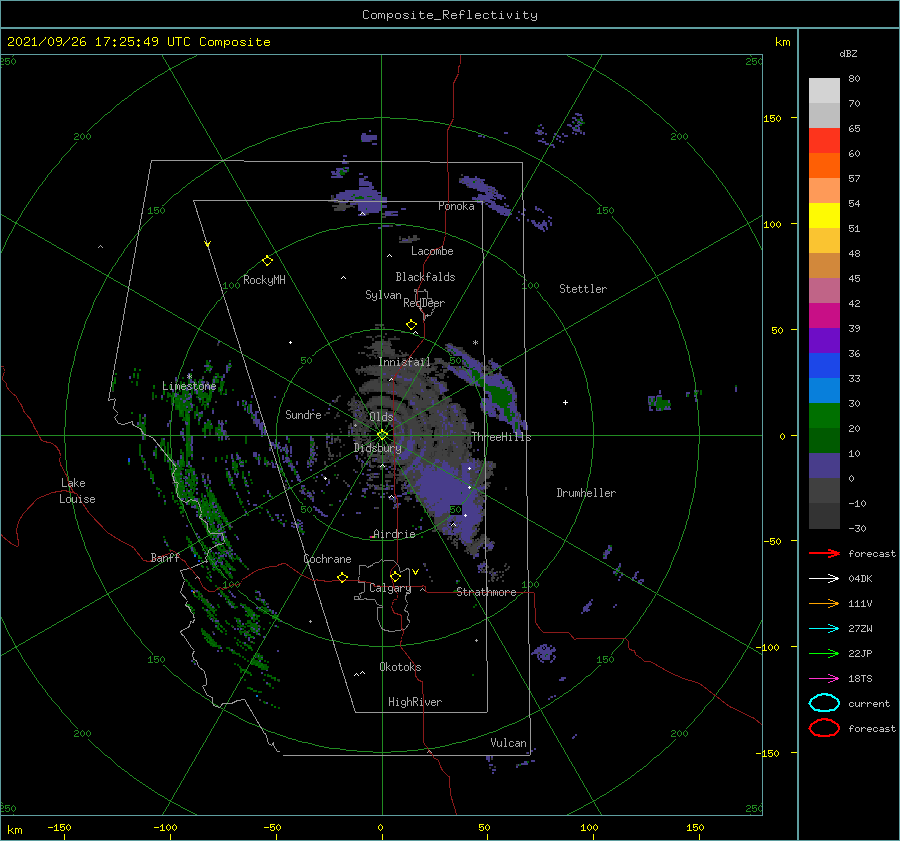The width and height of the screenshot is (900, 841).
Task: Click the white asterisk marker above Limestone
Action: click(189, 377)
